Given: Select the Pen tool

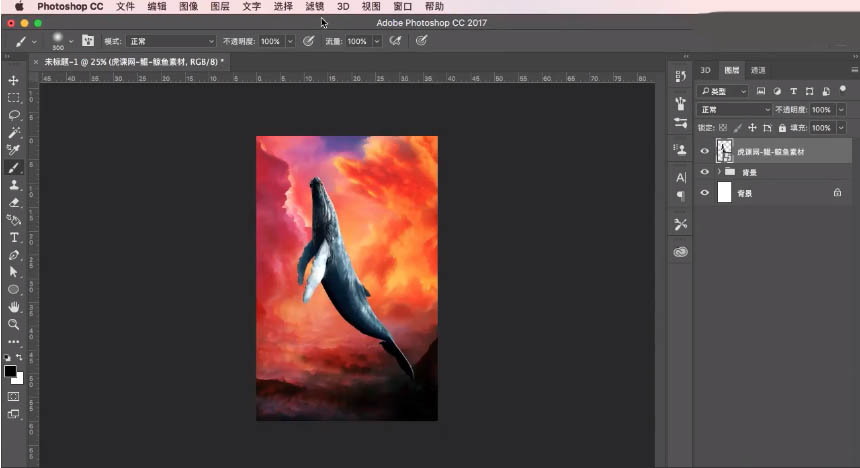Looking at the screenshot, I should point(14,255).
